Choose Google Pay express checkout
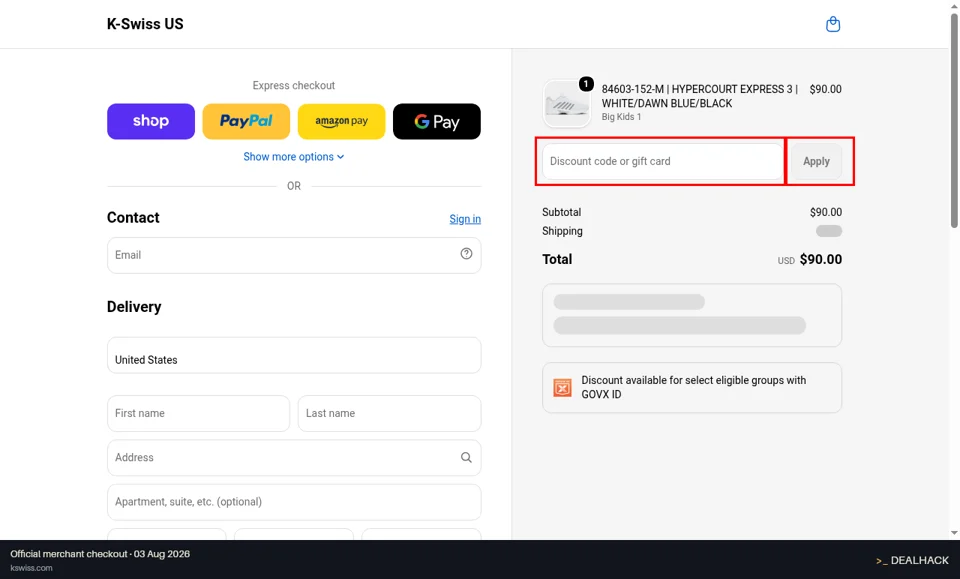Screen dimensions: 960x579 point(437,121)
